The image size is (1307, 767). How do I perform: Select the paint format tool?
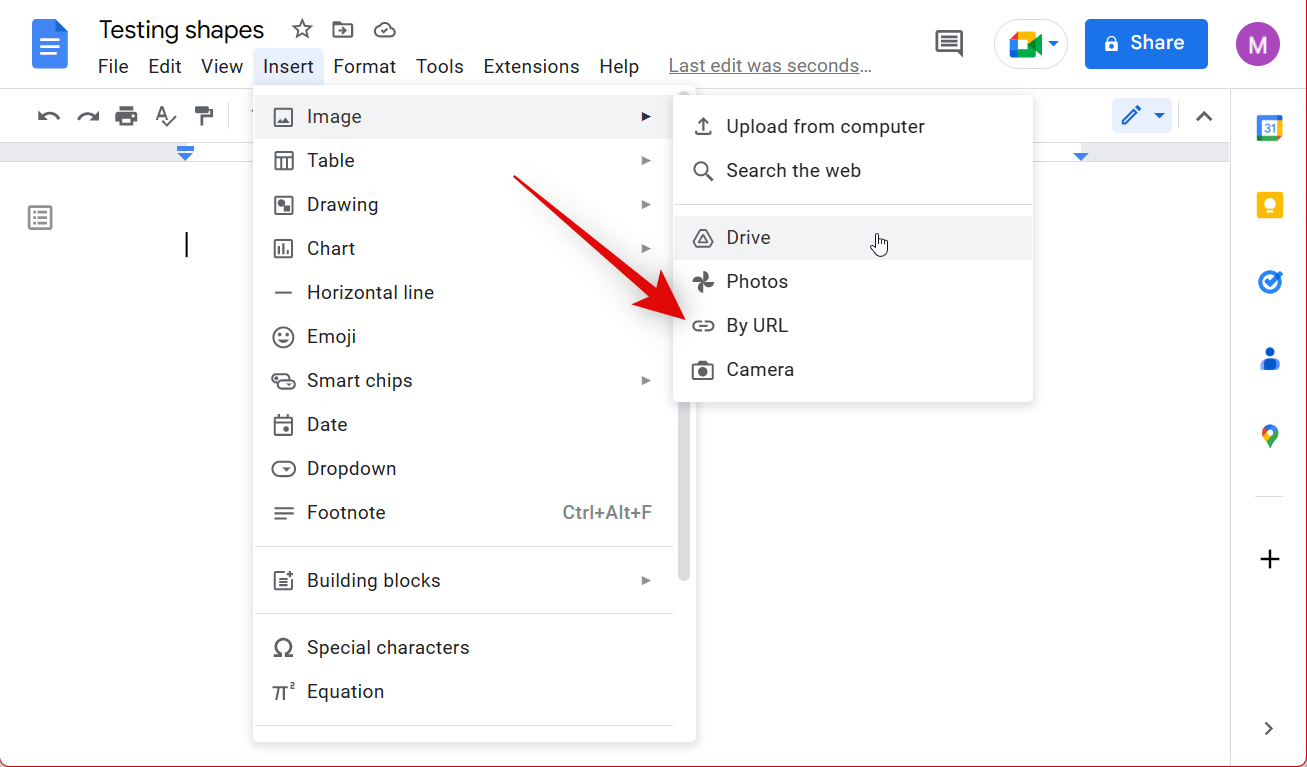[x=204, y=116]
